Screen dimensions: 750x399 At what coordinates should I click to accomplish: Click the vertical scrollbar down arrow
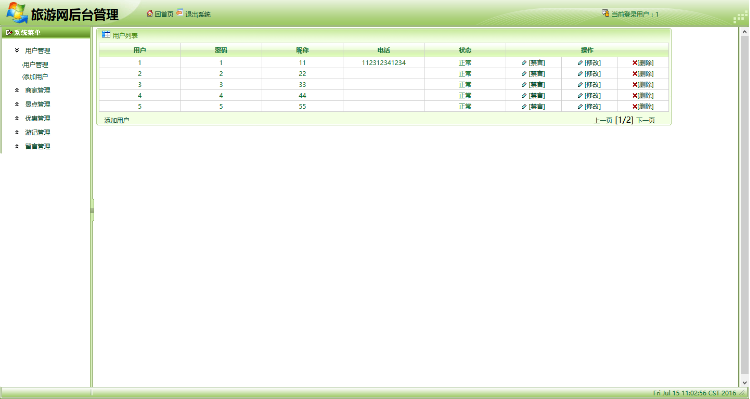point(744,383)
